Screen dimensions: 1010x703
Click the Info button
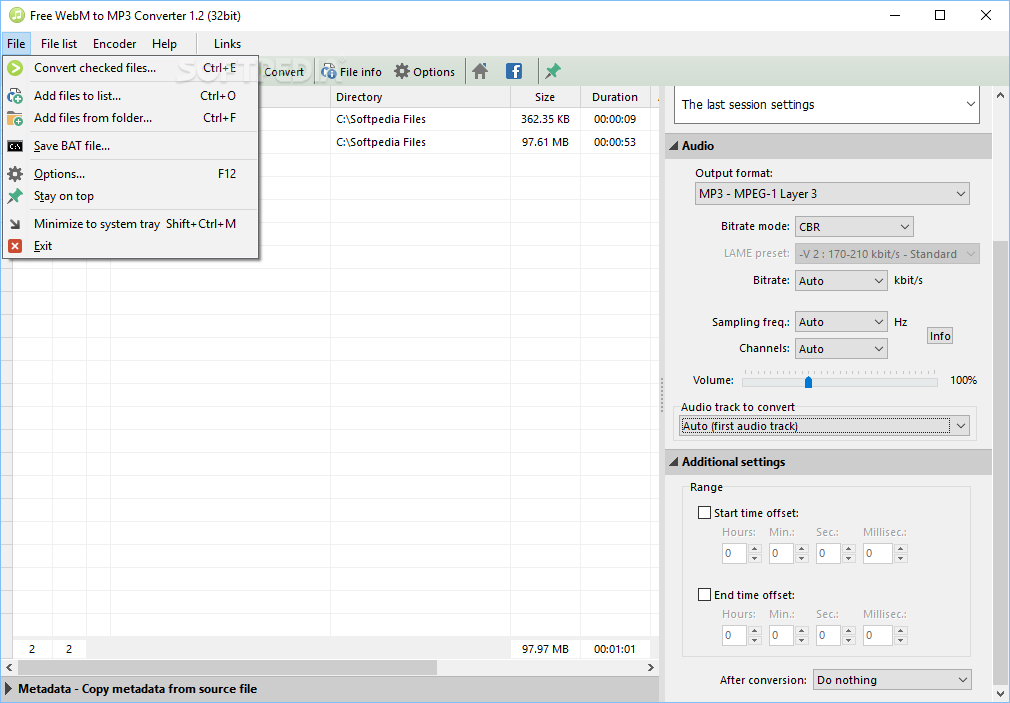click(x=940, y=336)
